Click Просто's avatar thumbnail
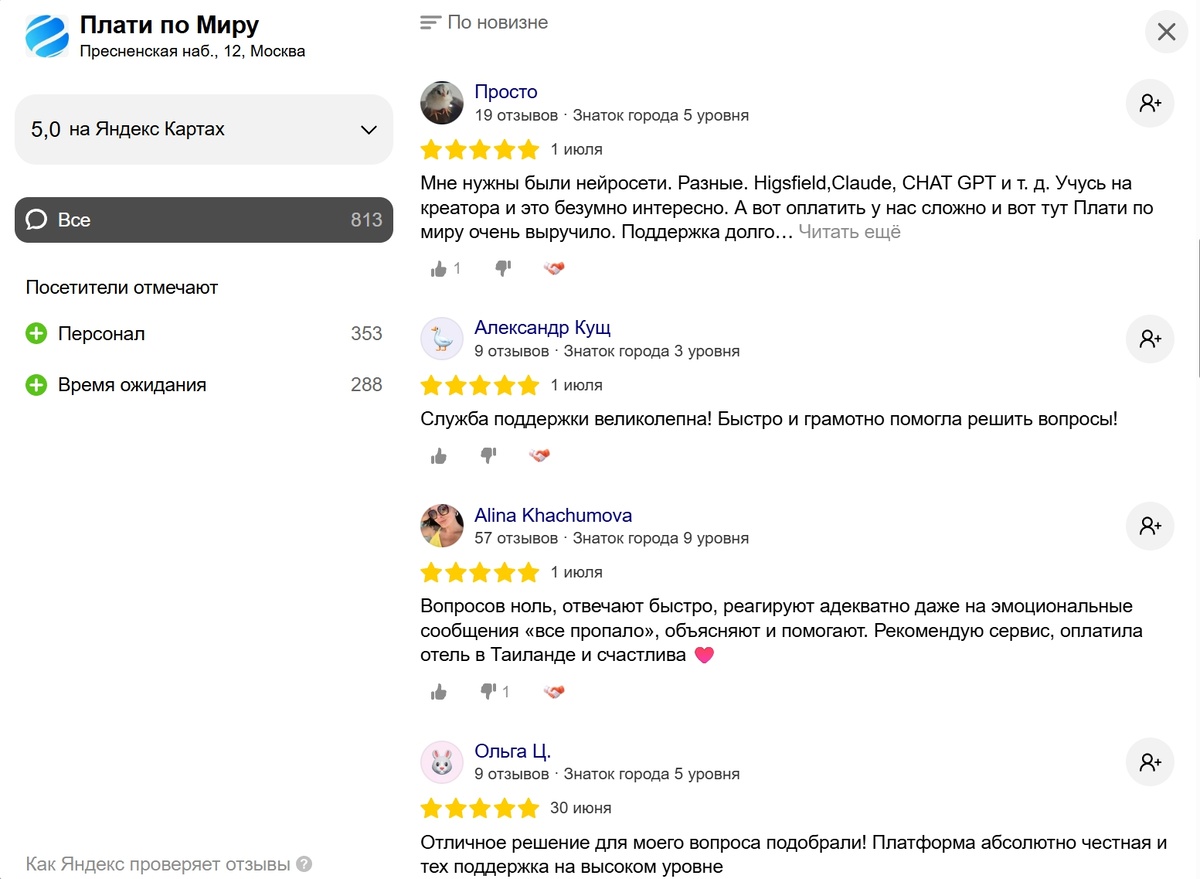This screenshot has width=1200, height=879. coord(442,102)
